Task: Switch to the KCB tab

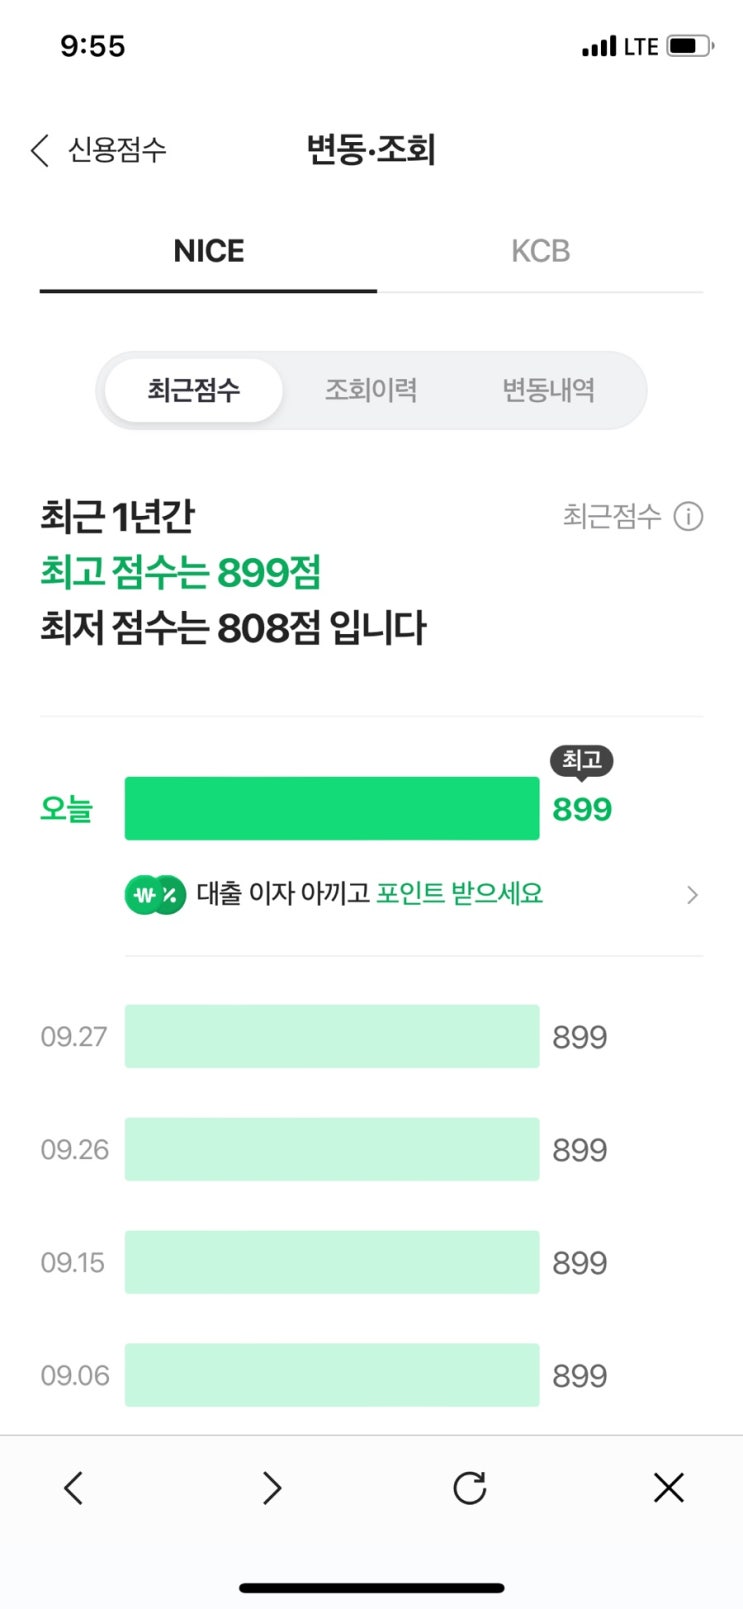Action: pyautogui.click(x=540, y=251)
